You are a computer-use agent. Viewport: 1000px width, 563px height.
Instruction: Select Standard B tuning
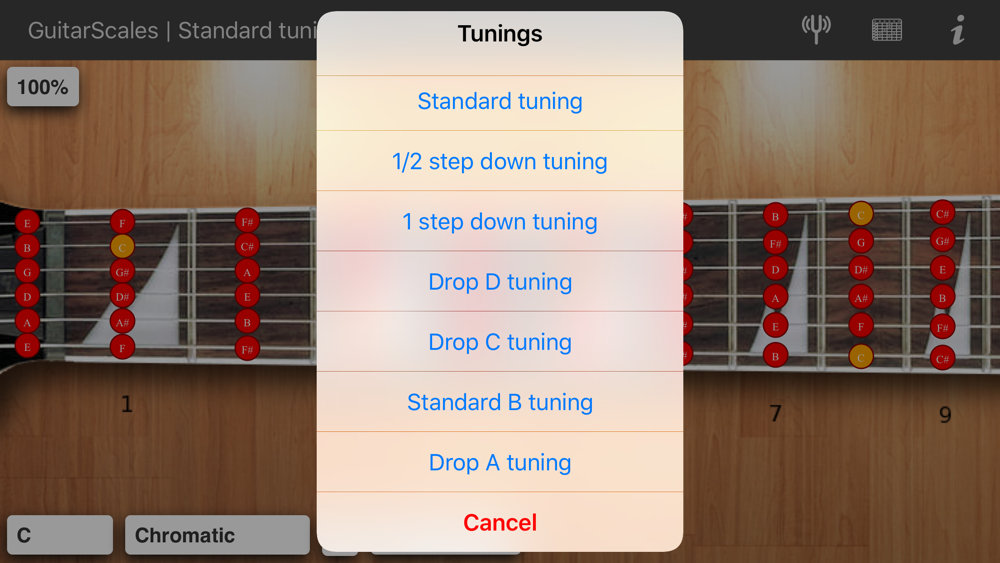(500, 402)
